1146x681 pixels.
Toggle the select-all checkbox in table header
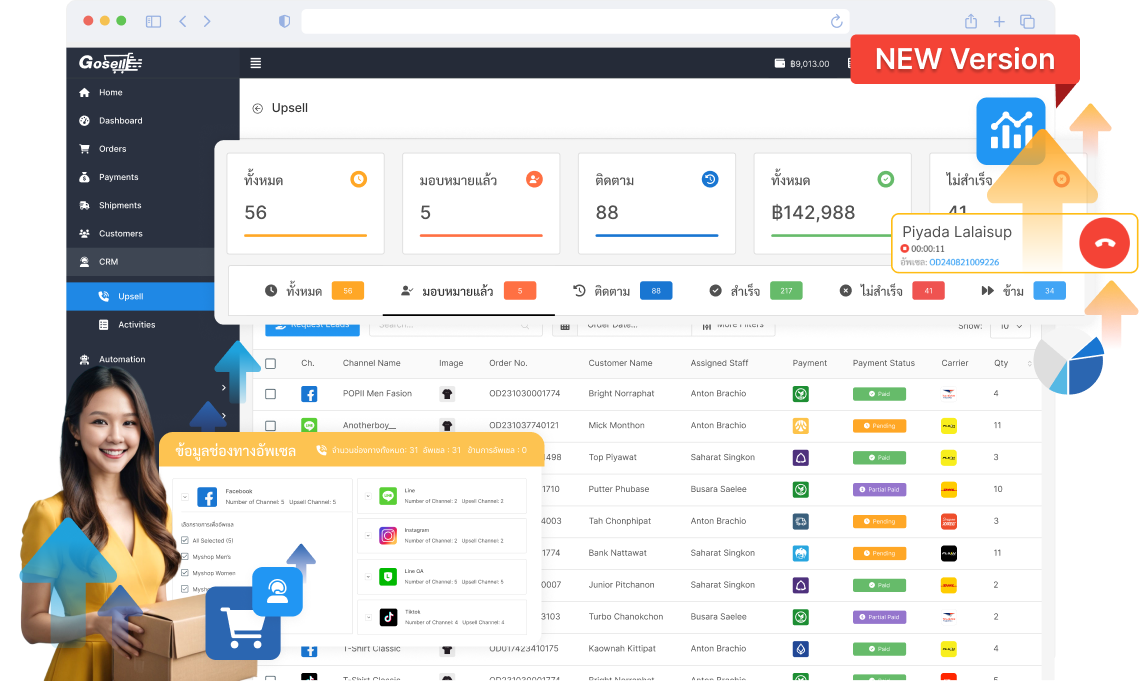point(270,363)
